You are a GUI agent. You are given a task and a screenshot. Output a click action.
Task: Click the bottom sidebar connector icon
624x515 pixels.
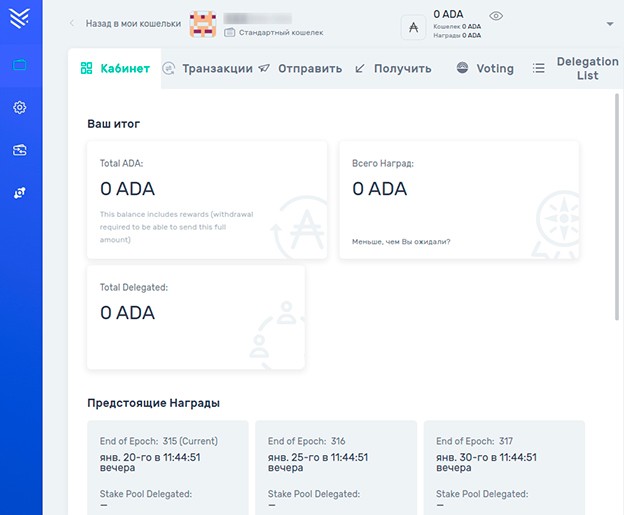pos(20,193)
